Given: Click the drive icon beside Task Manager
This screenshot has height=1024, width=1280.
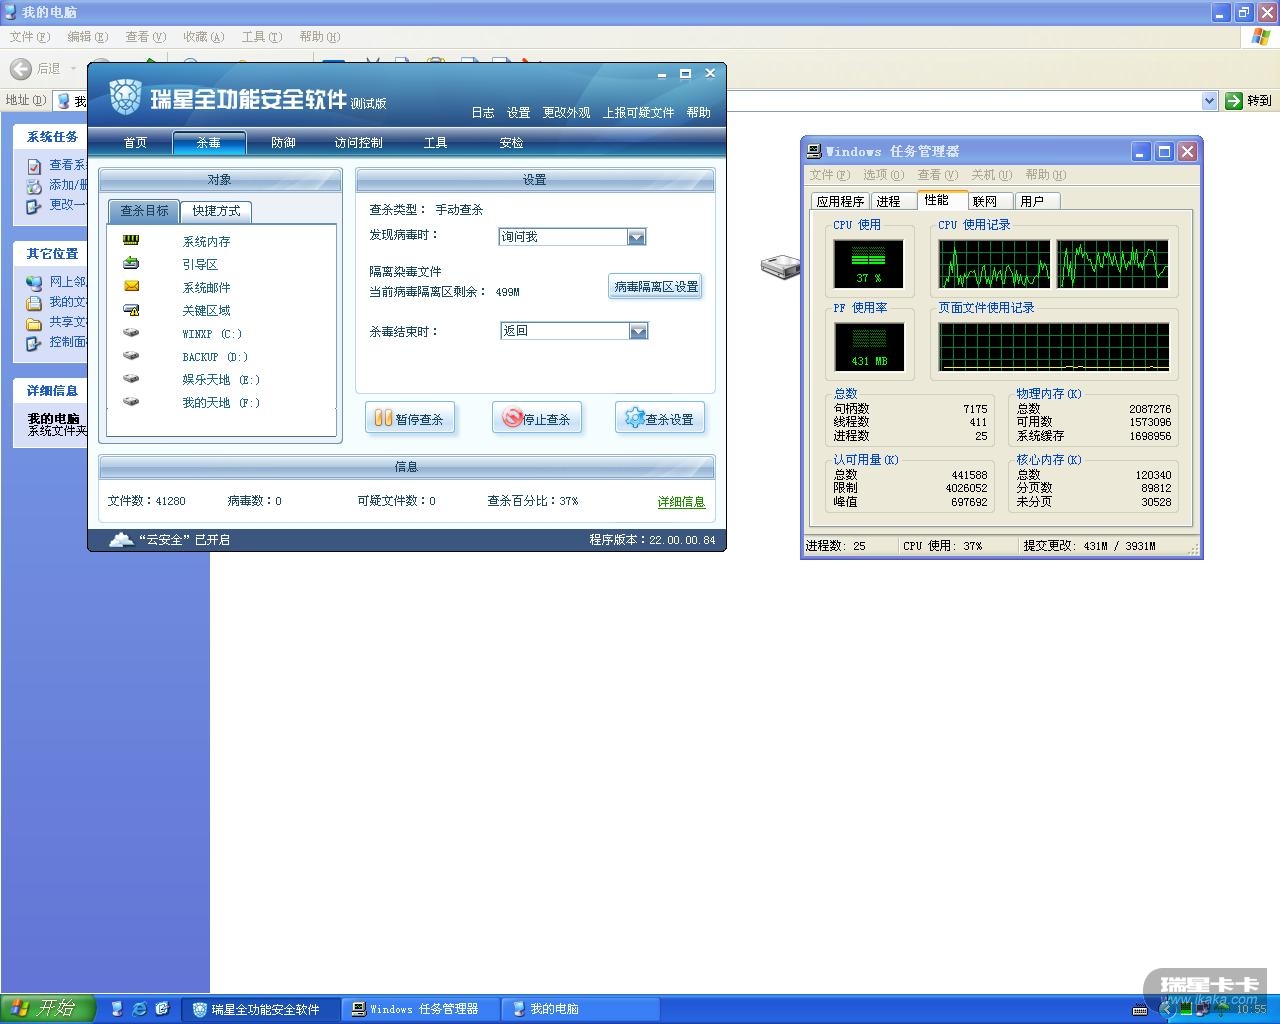Looking at the screenshot, I should tap(780, 266).
